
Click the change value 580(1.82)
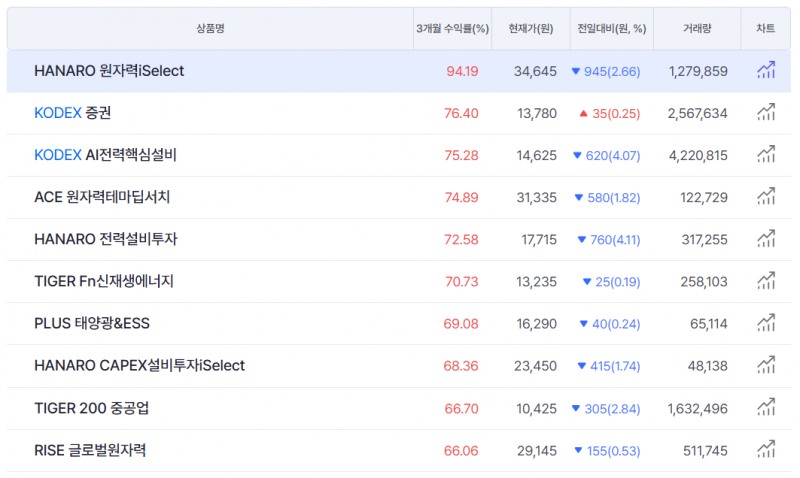point(613,197)
